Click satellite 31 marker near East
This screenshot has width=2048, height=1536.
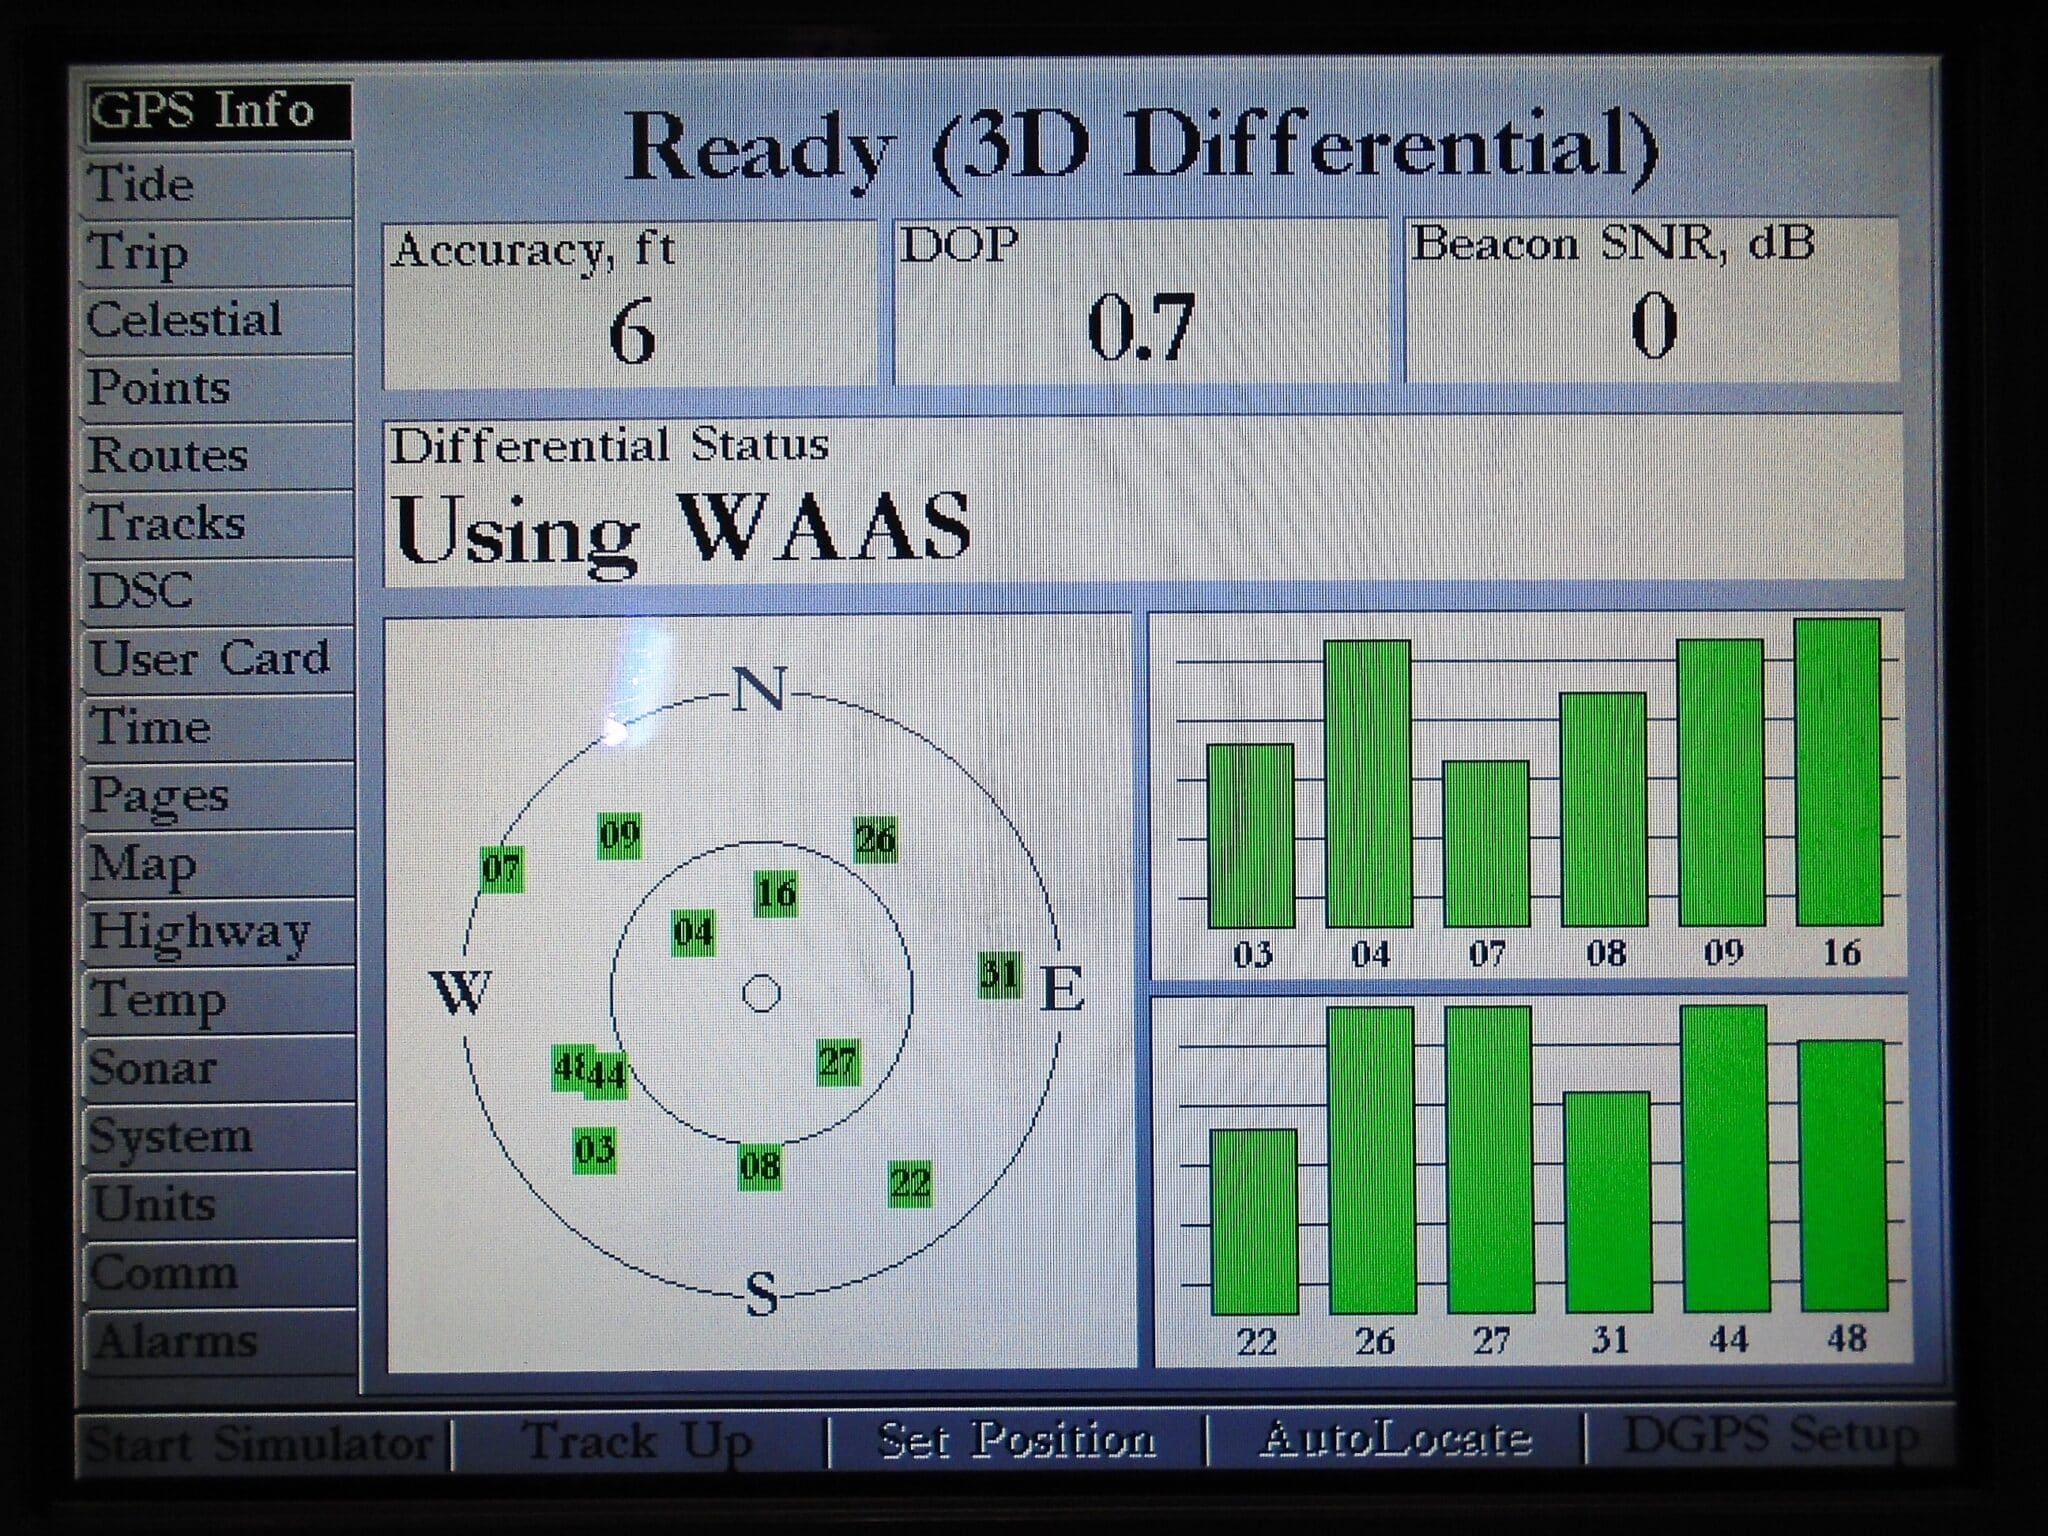click(x=999, y=974)
